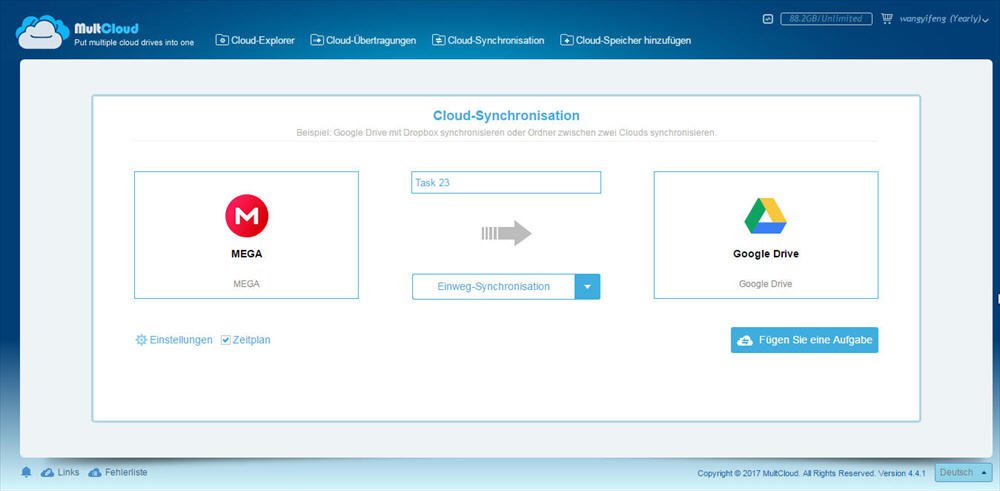
Task: Toggle the Zeitplan checkbox
Action: click(226, 340)
